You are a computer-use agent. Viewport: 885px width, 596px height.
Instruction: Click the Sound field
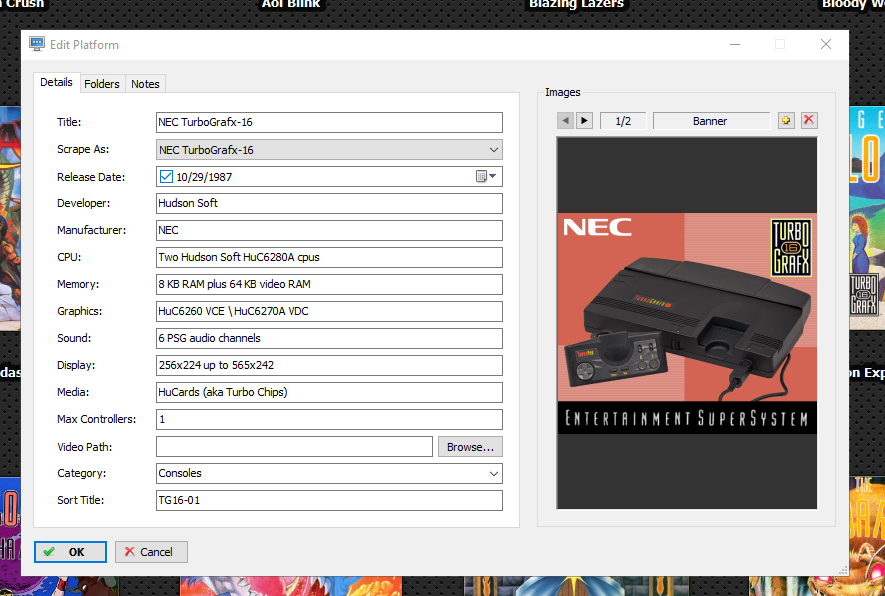[x=329, y=339]
